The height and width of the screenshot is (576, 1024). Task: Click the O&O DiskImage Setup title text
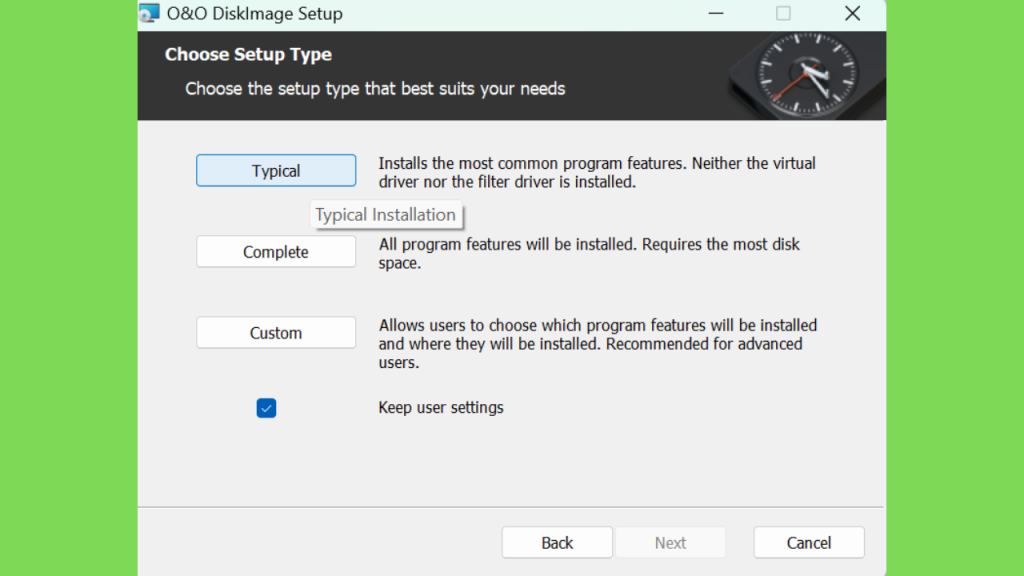(x=255, y=14)
